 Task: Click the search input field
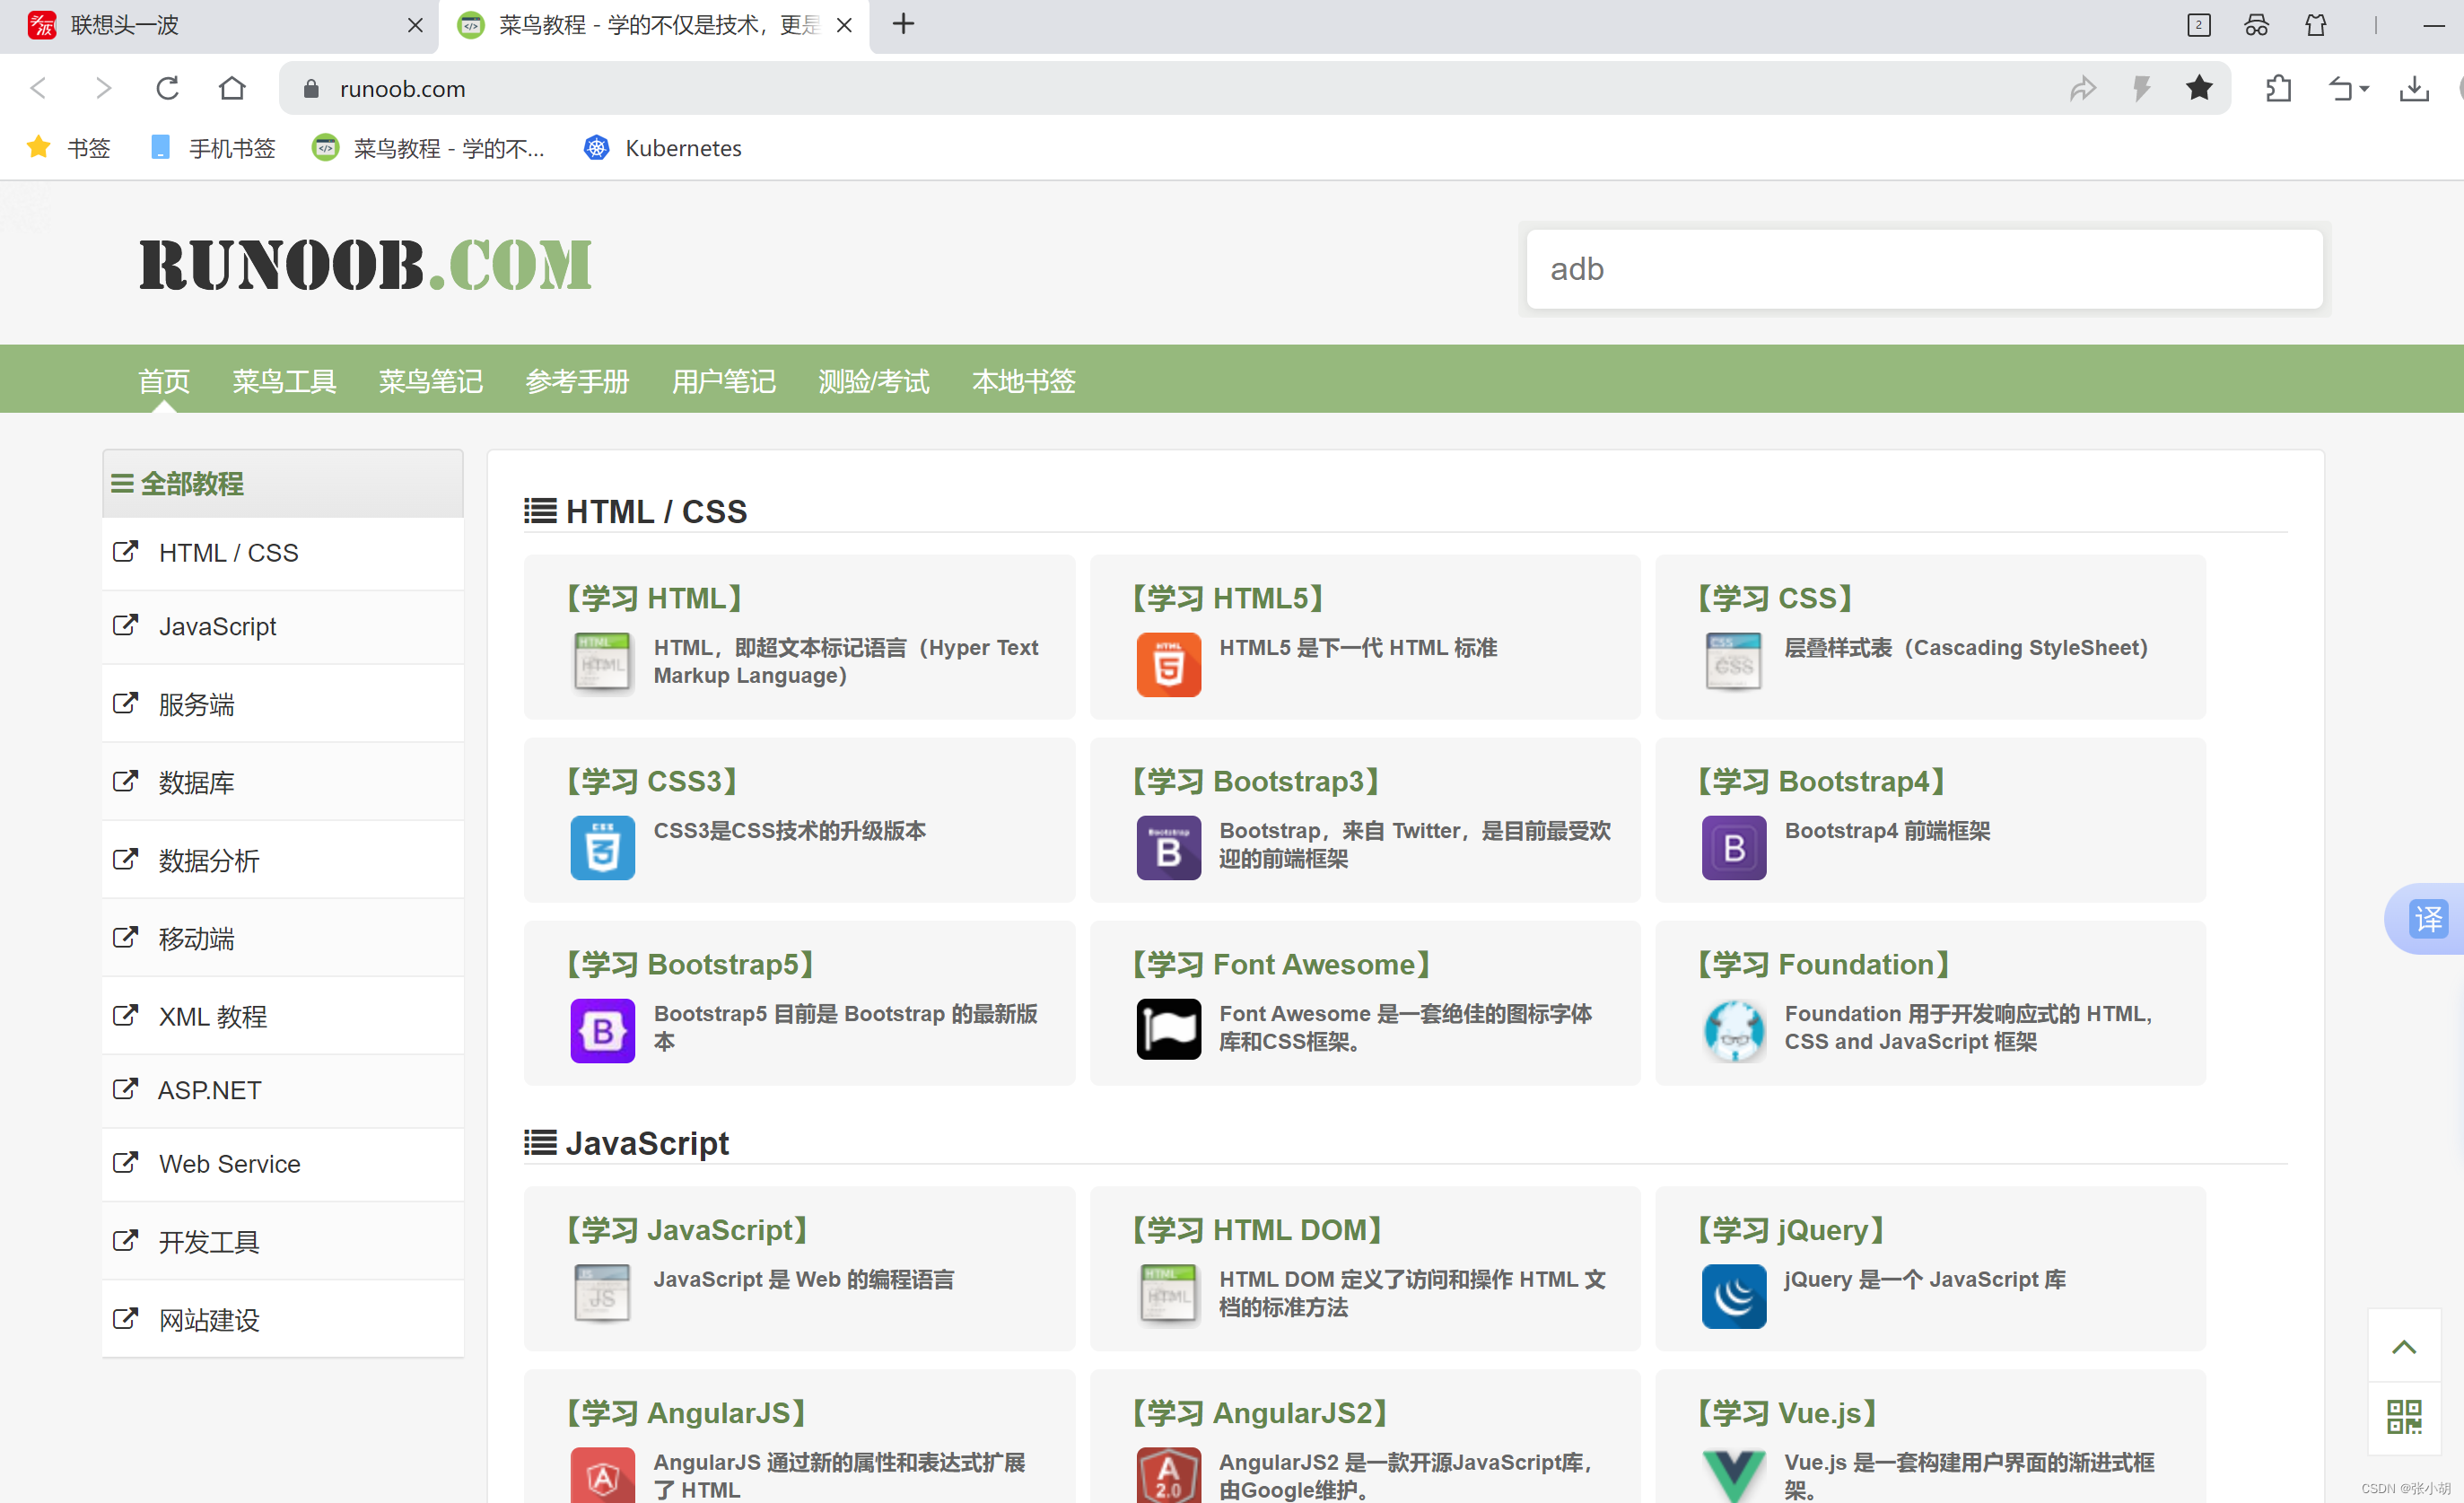pos(1920,267)
